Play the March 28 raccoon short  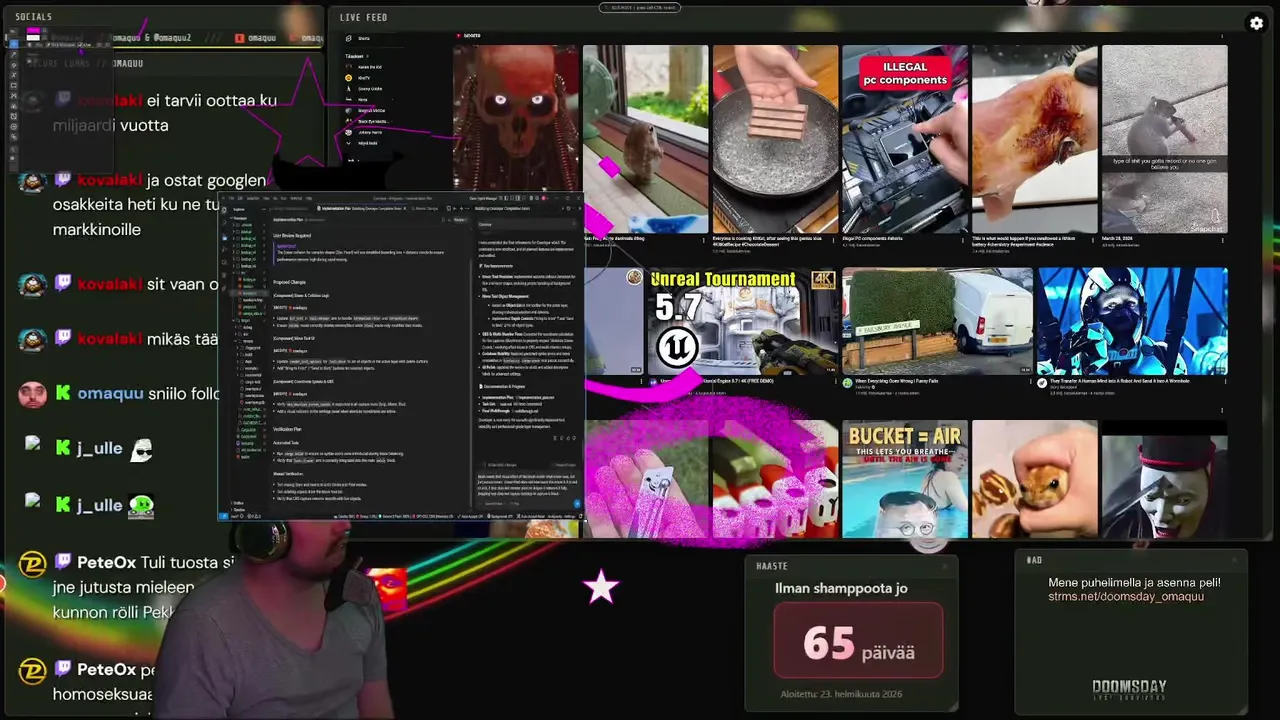point(1164,140)
